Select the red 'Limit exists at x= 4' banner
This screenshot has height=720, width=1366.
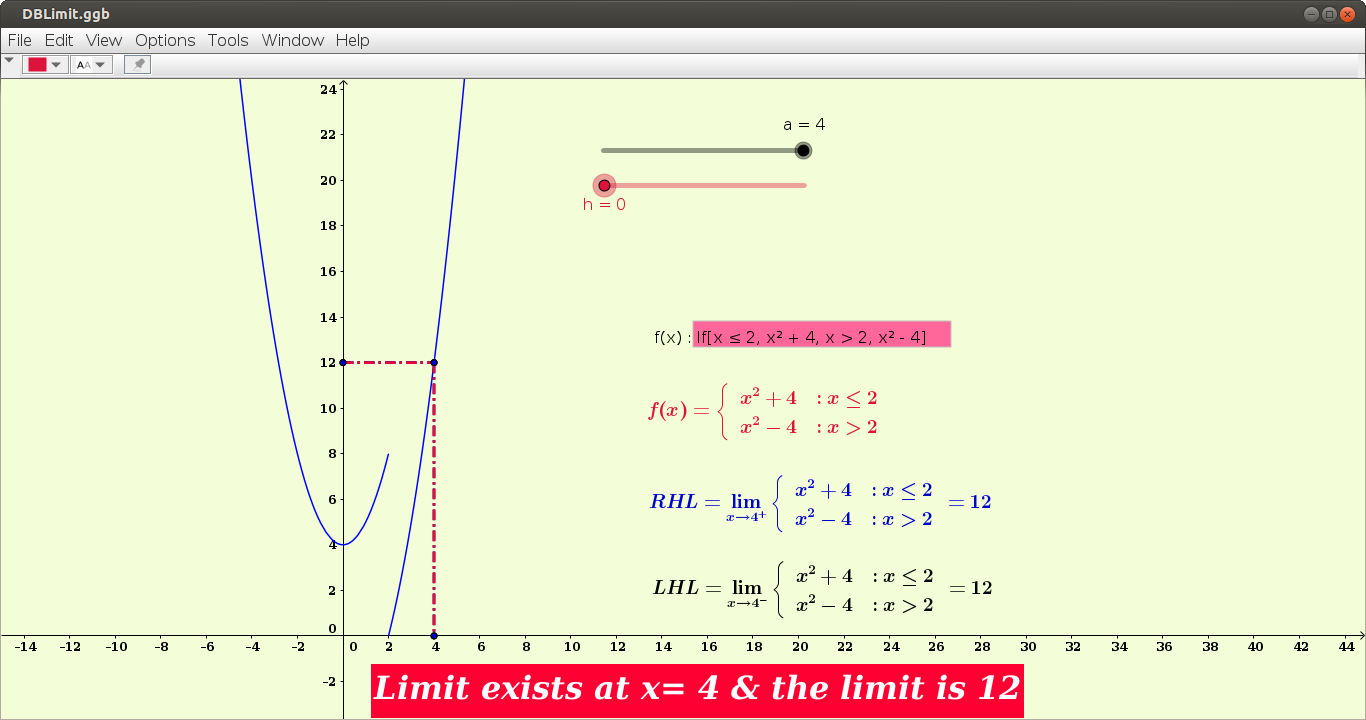click(x=697, y=689)
